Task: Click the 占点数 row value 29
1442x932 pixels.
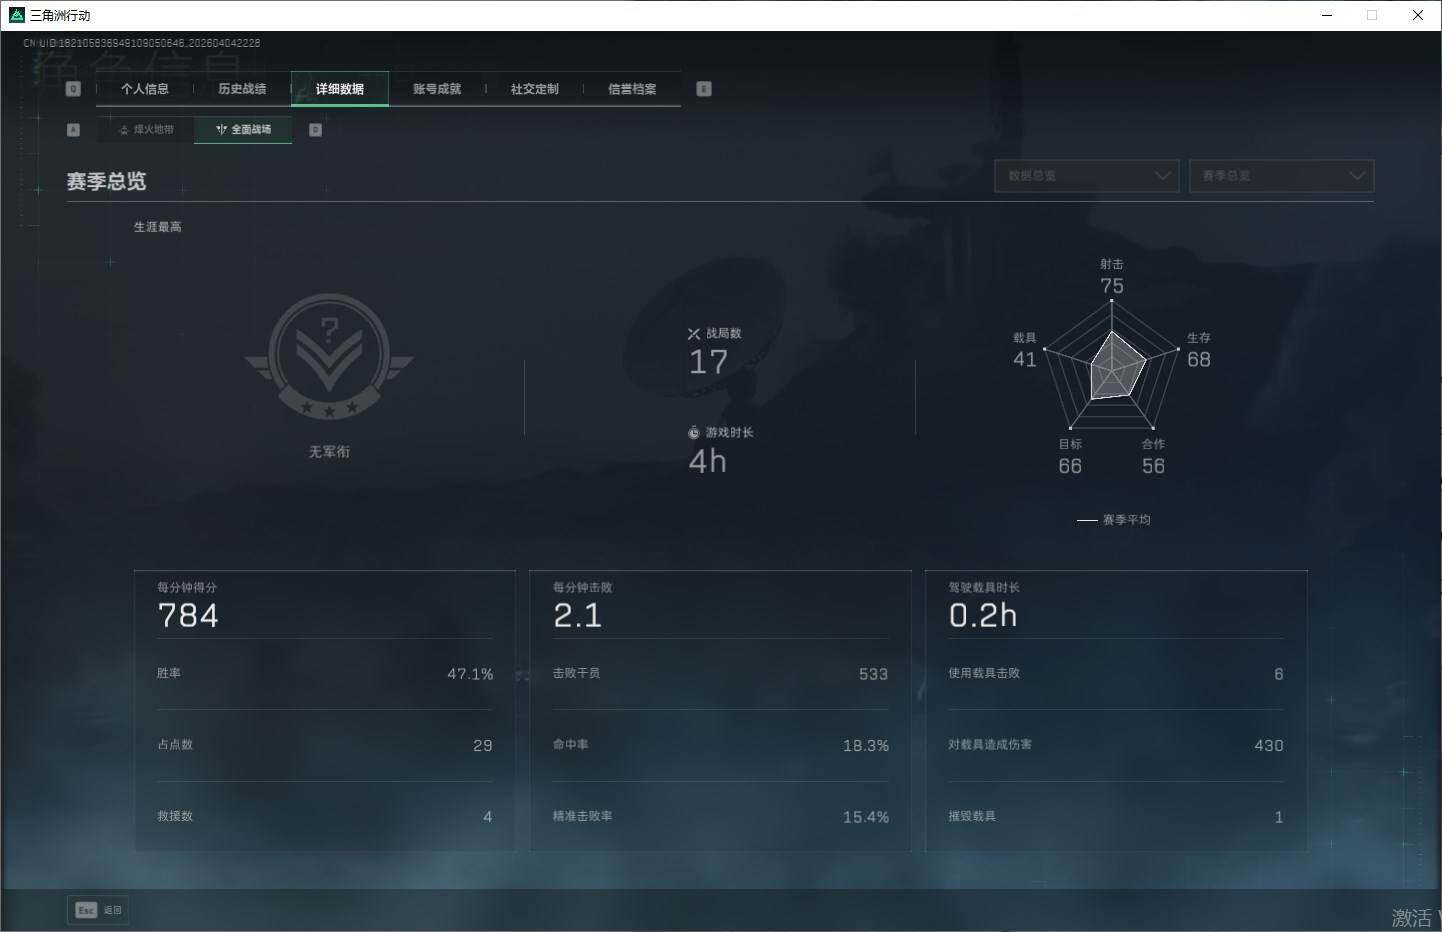Action: [x=483, y=746]
